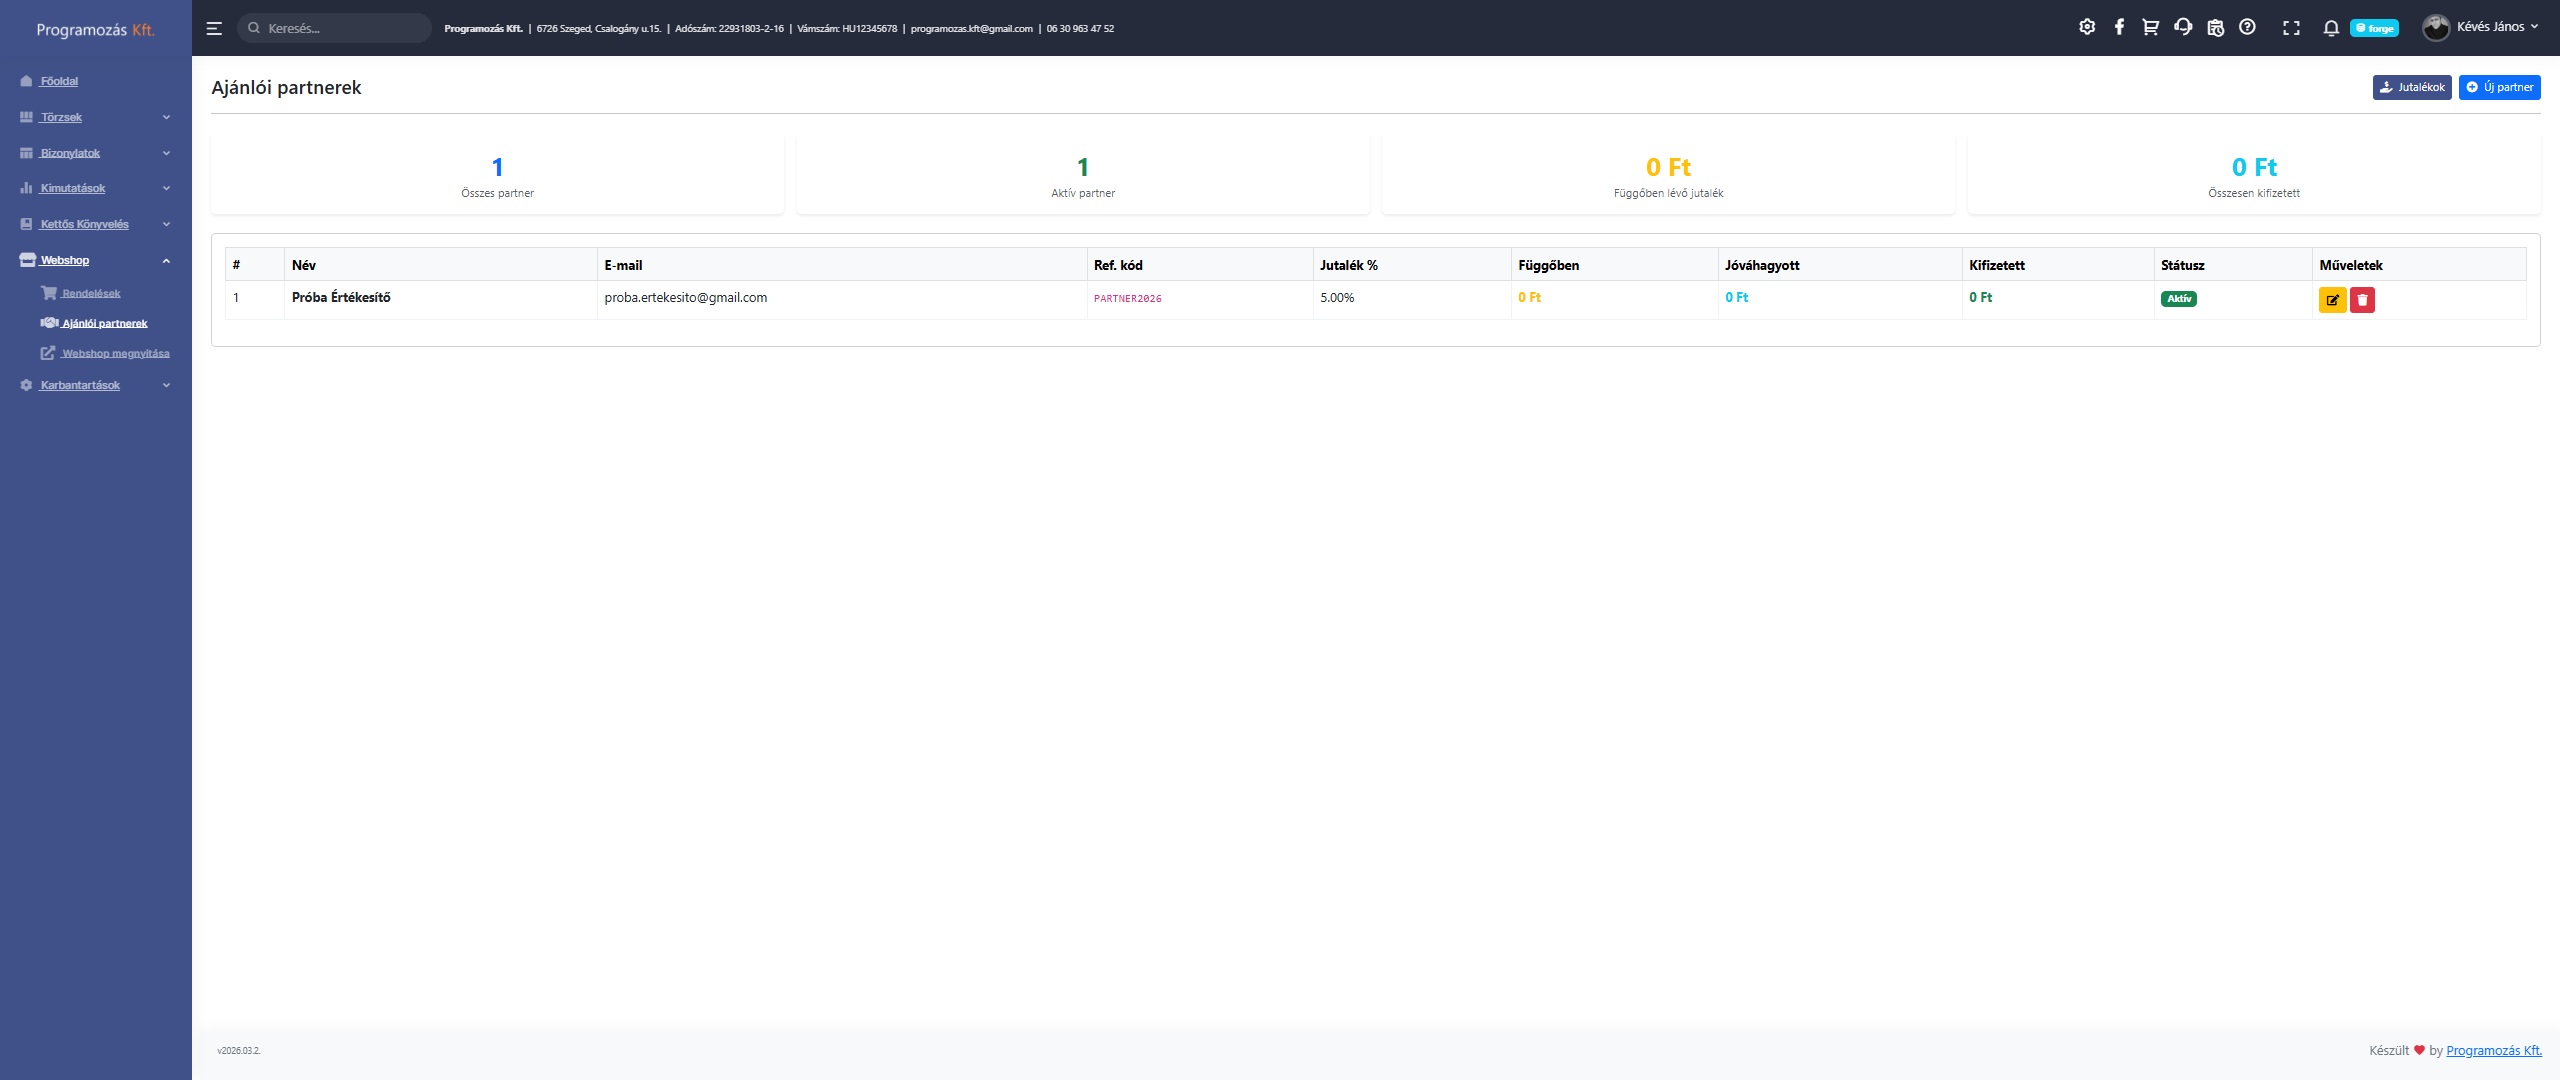2560x1080 pixels.
Task: Open the Törzsek menu item
Action: point(61,117)
